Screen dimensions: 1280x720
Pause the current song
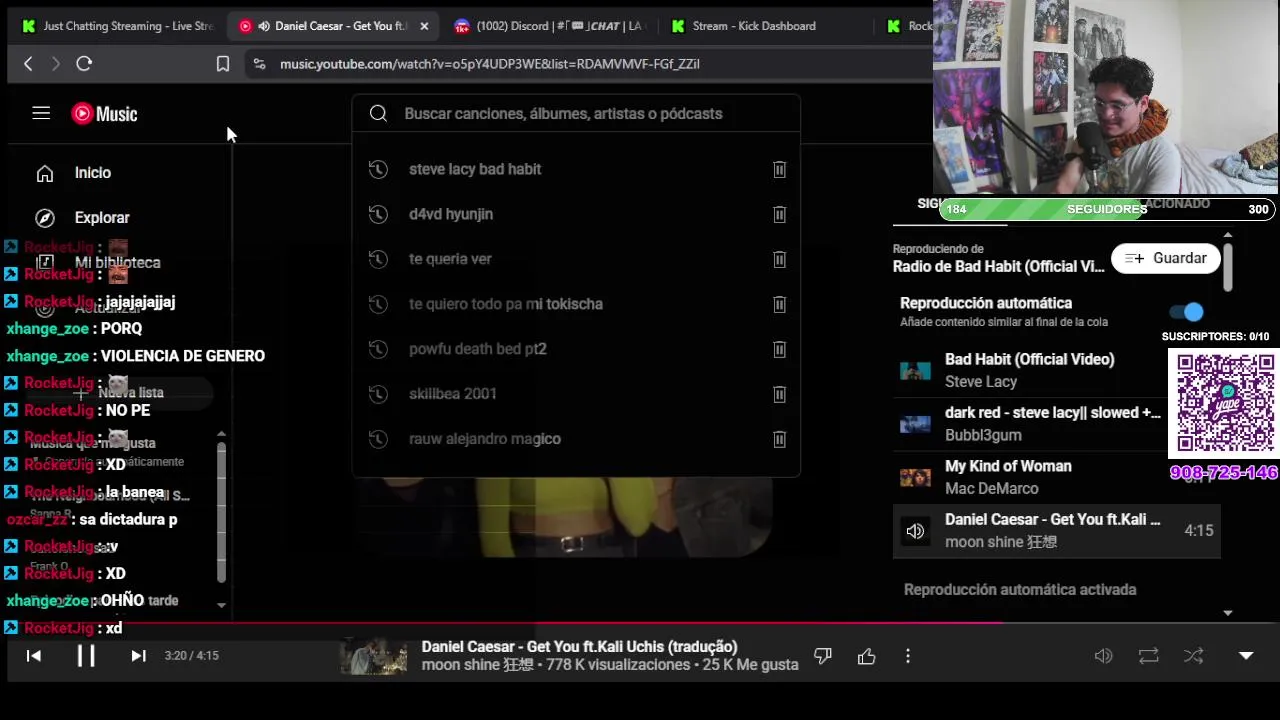pyautogui.click(x=86, y=656)
